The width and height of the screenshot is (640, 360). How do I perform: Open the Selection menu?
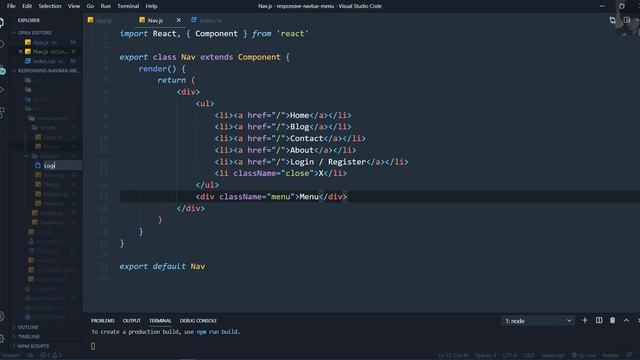pos(49,6)
